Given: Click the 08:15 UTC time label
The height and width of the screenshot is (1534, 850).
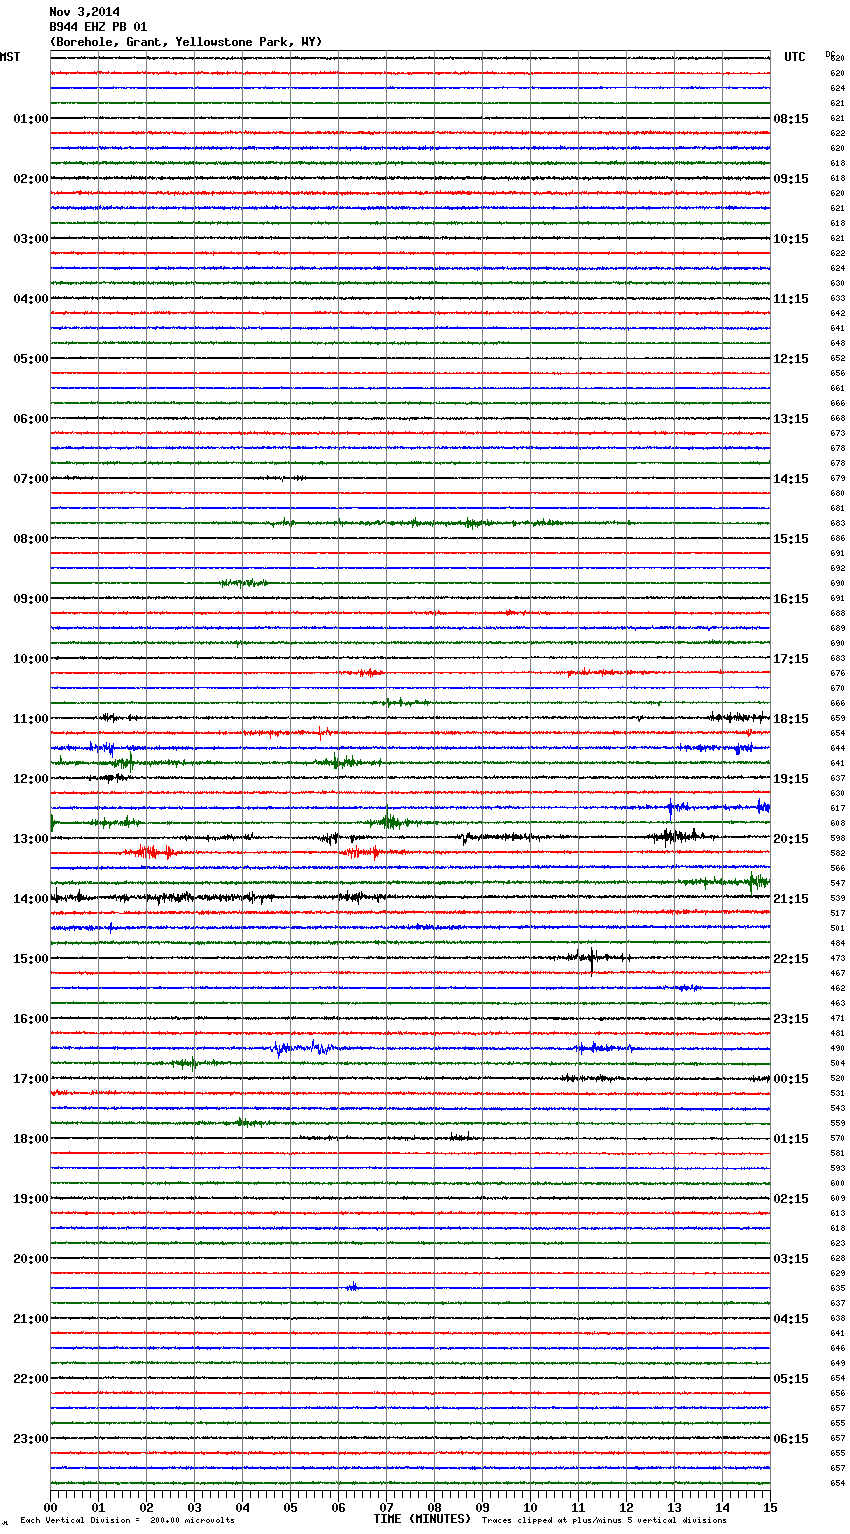Looking at the screenshot, I should [x=791, y=119].
